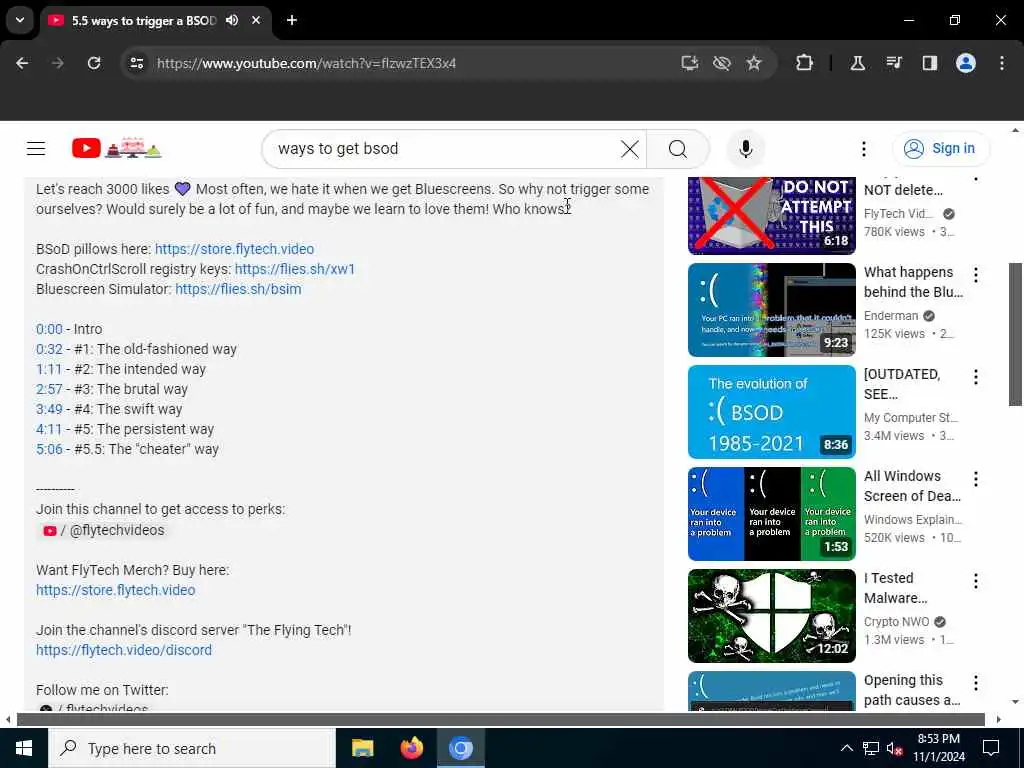This screenshot has width=1024, height=768.
Task: Open options for 'What happens behind' video
Action: tap(976, 275)
